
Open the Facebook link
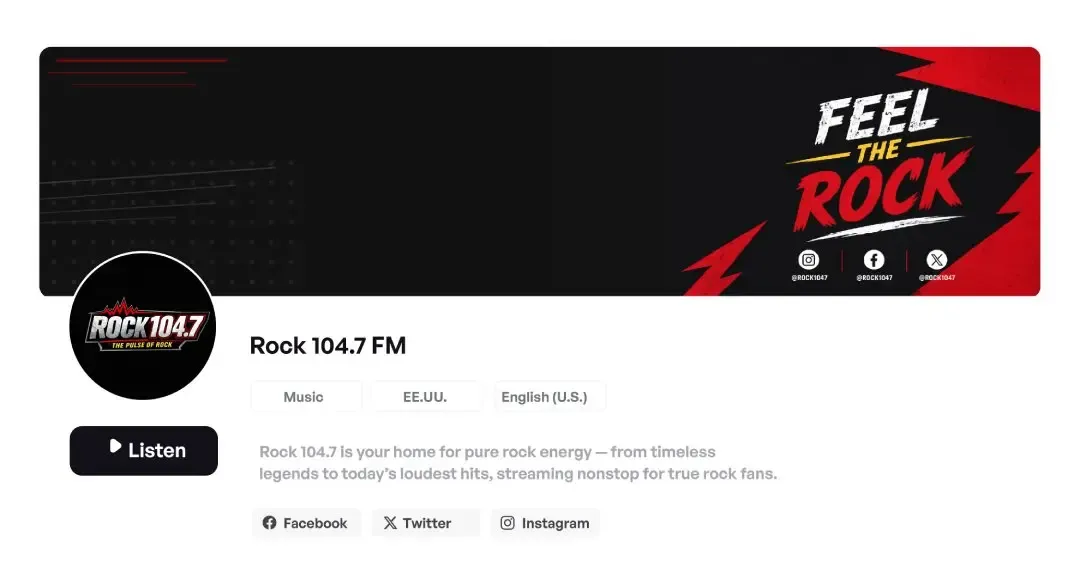point(306,523)
